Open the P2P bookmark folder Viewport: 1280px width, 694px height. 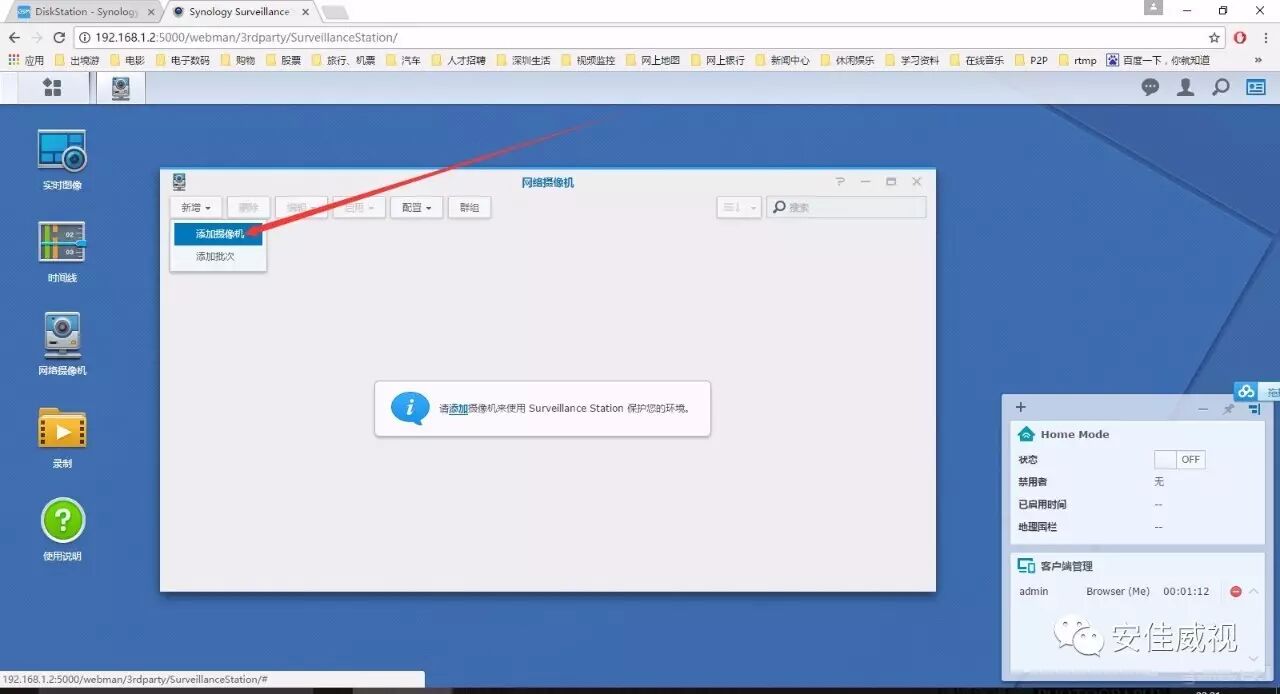click(x=1030, y=60)
